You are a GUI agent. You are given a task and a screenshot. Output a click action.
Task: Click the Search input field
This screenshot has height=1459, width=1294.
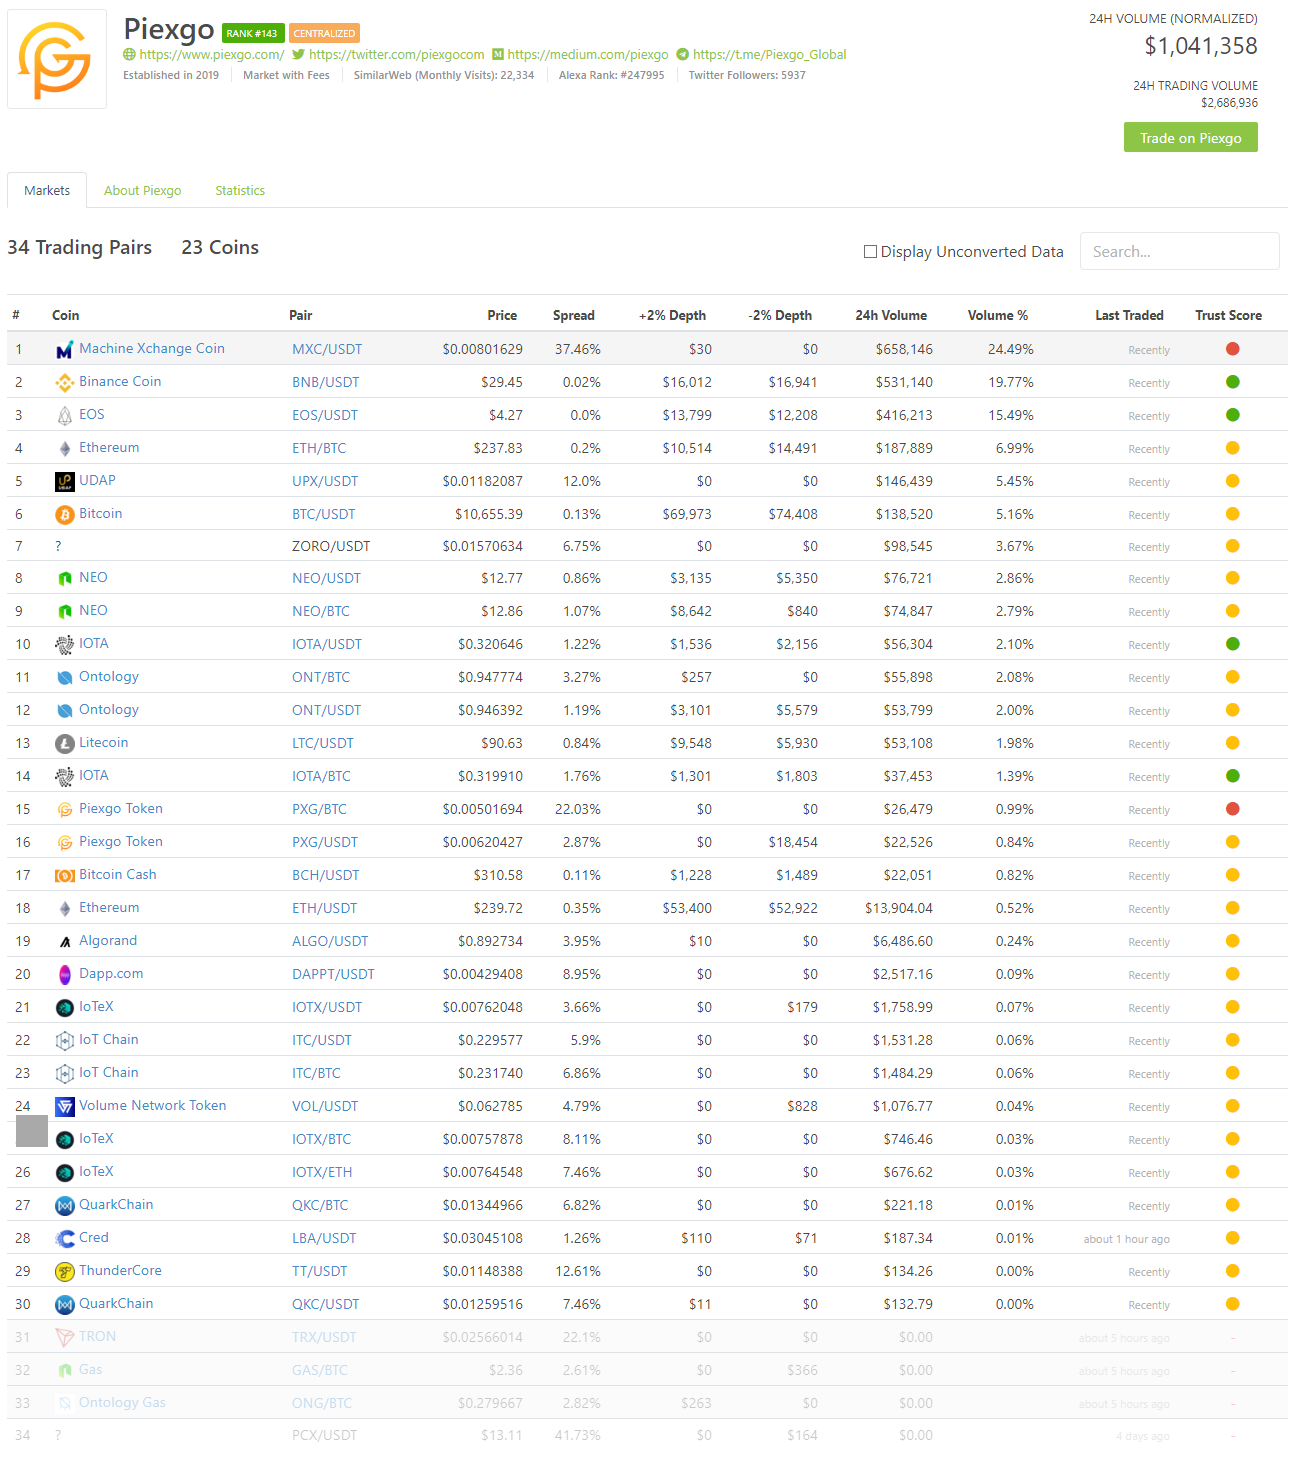click(x=1179, y=252)
